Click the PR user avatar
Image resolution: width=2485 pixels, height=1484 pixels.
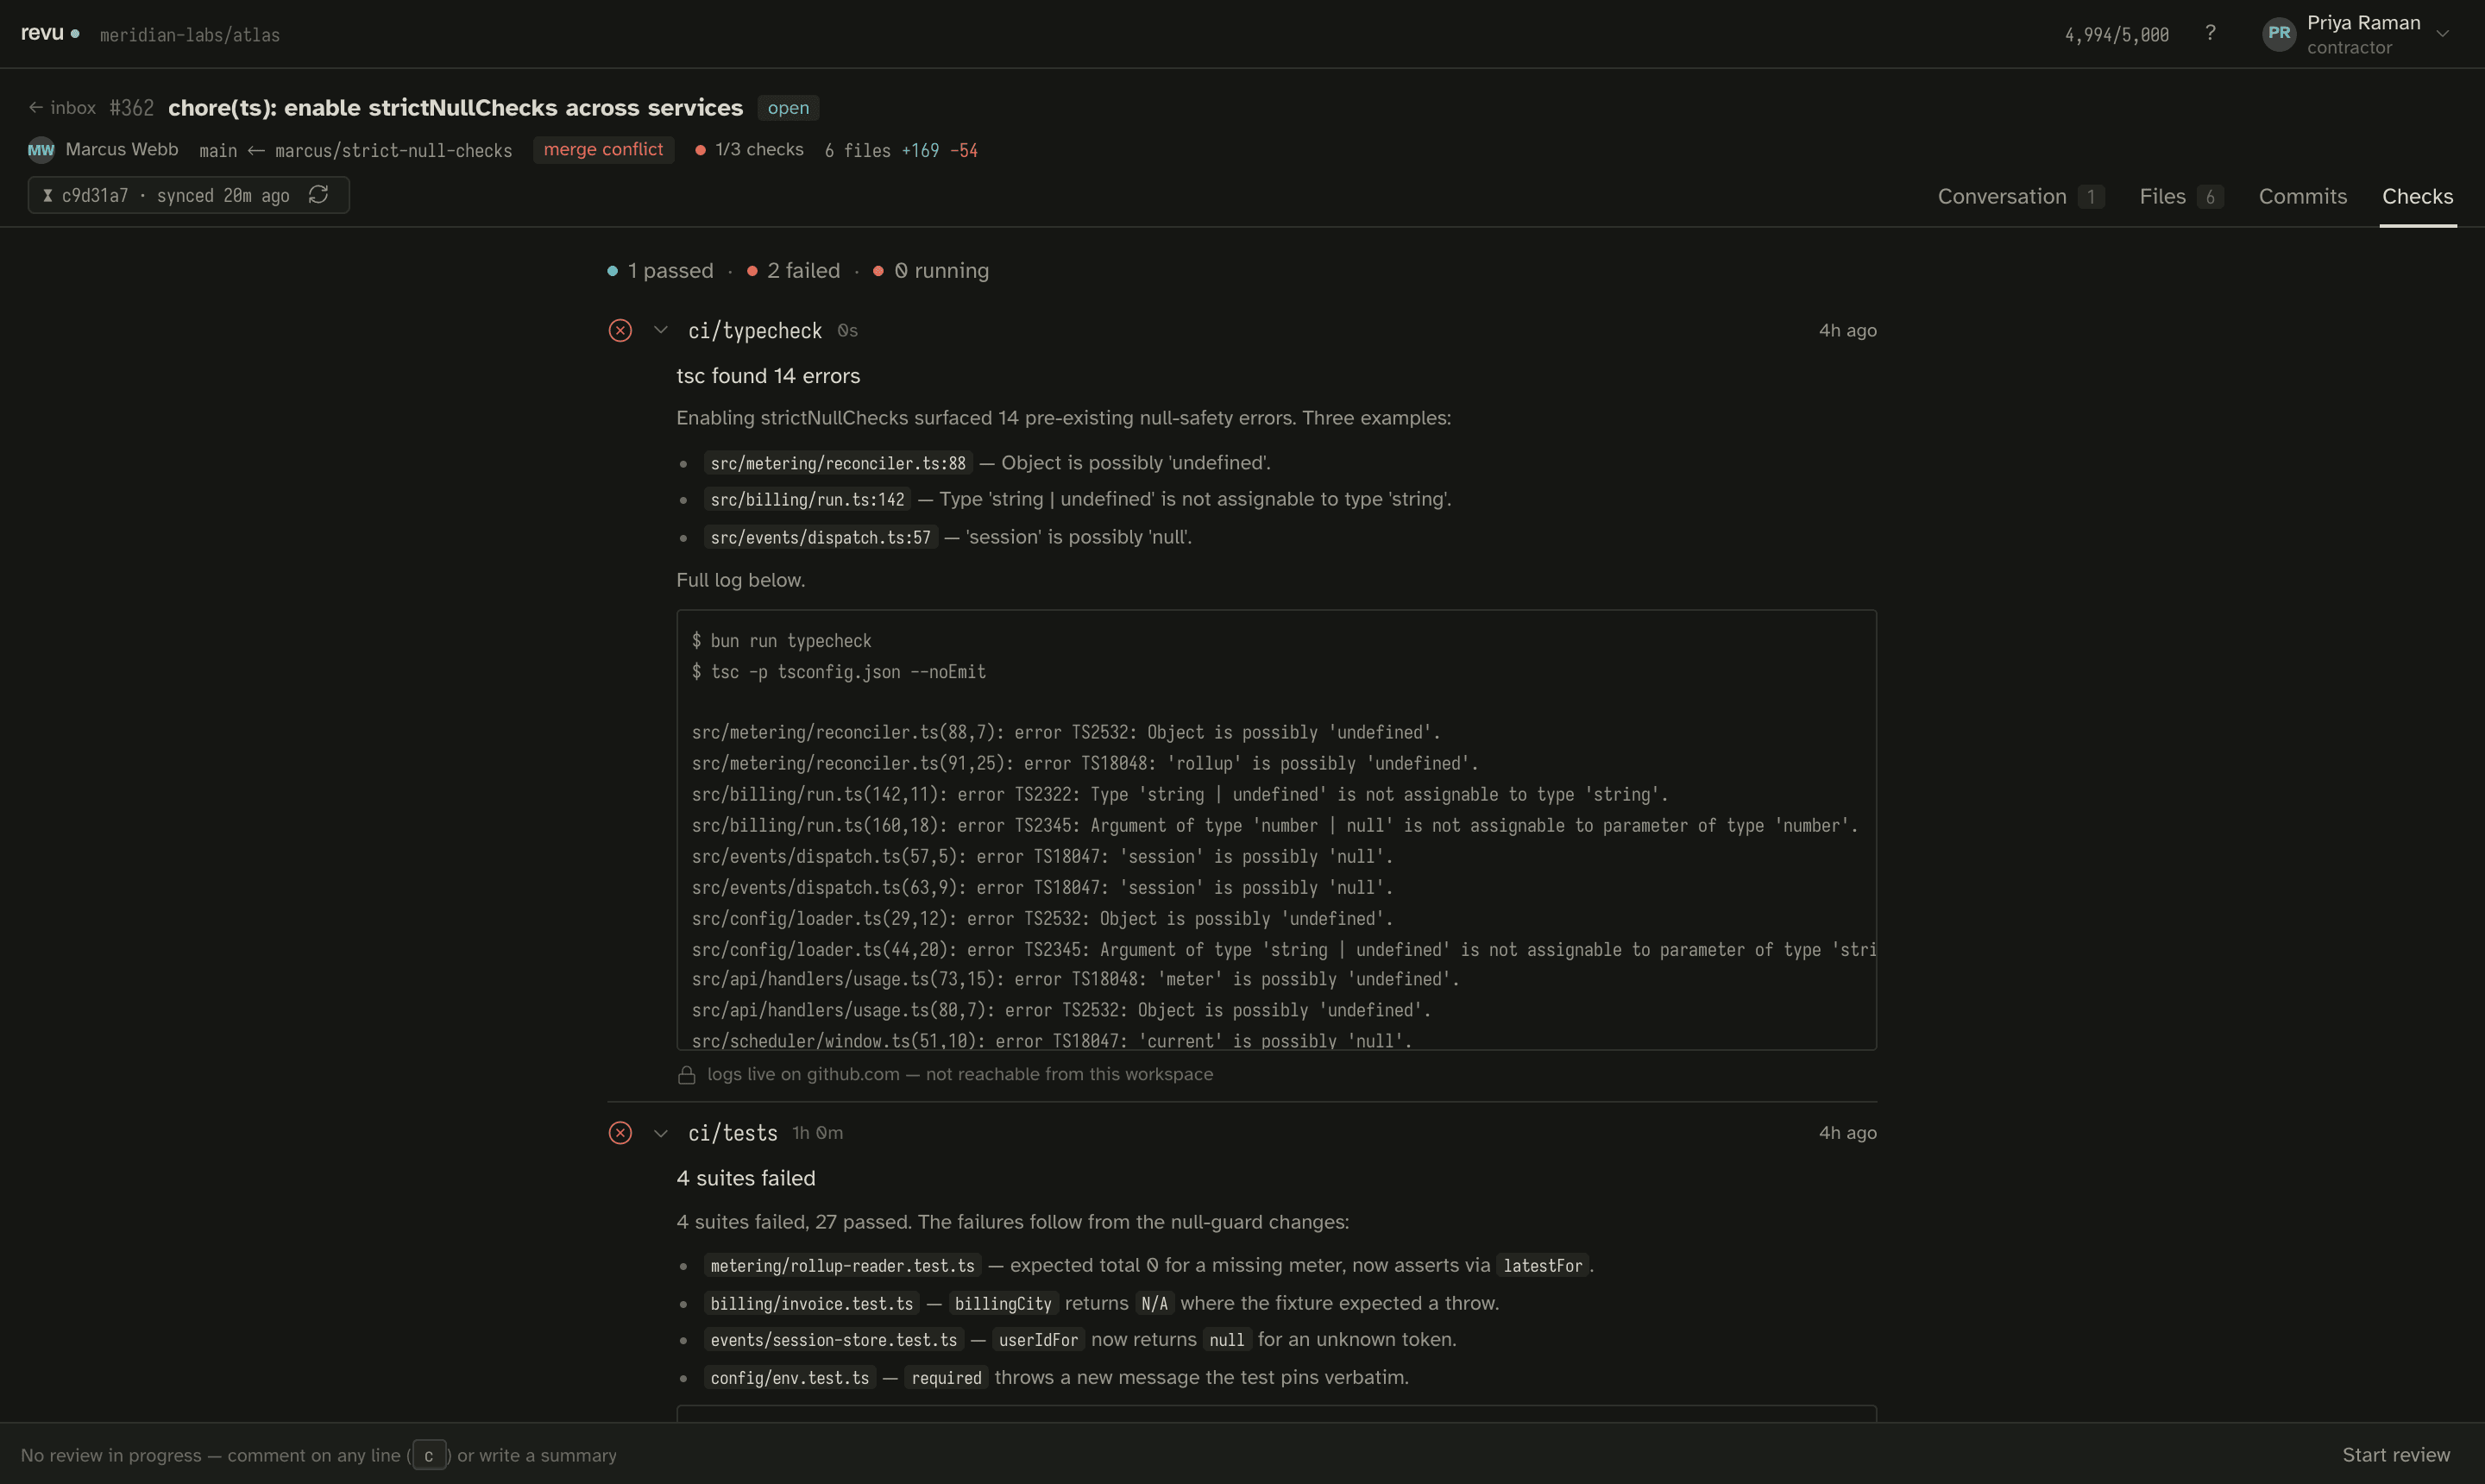pos(2279,33)
